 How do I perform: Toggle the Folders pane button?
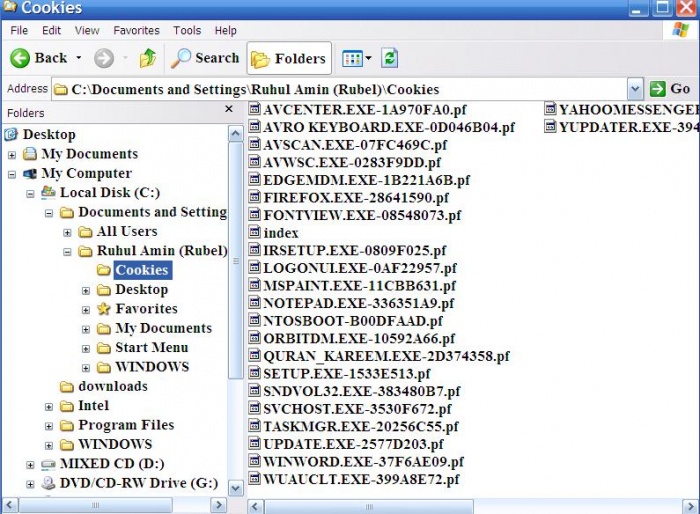[x=289, y=58]
